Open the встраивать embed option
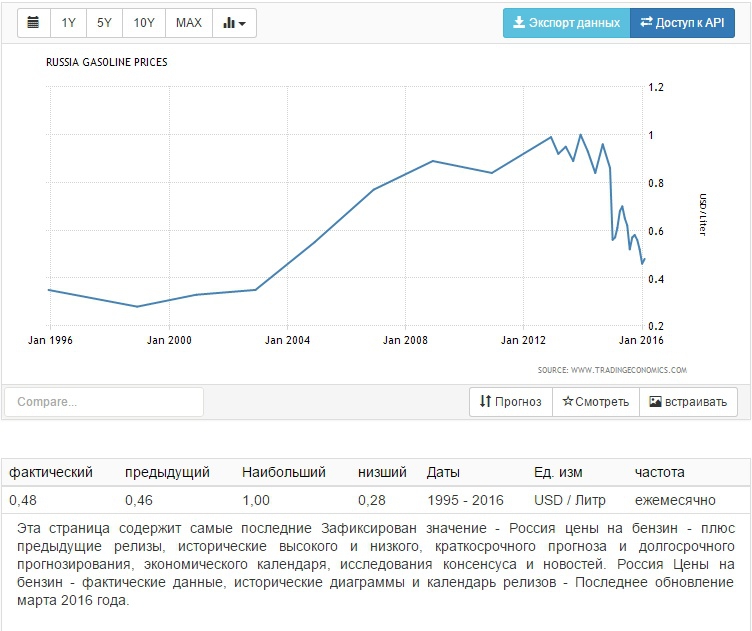This screenshot has height=631, width=752. coord(688,402)
